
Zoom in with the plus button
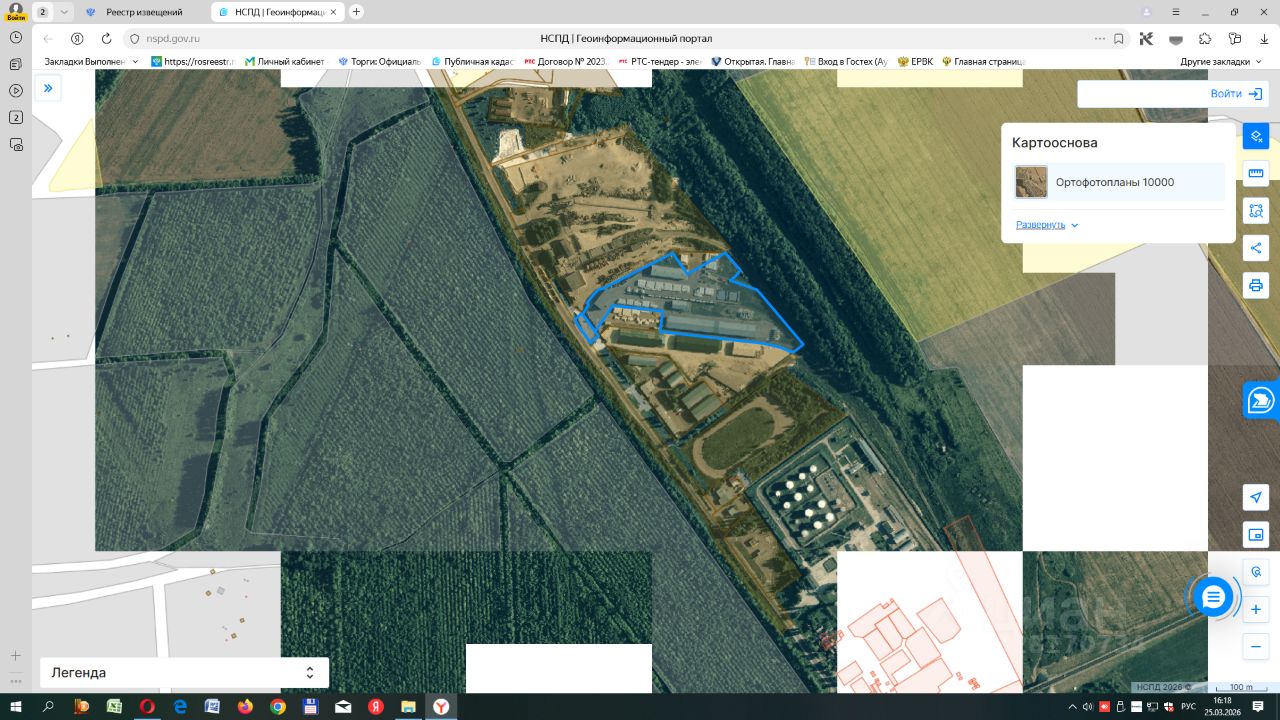pos(1256,609)
